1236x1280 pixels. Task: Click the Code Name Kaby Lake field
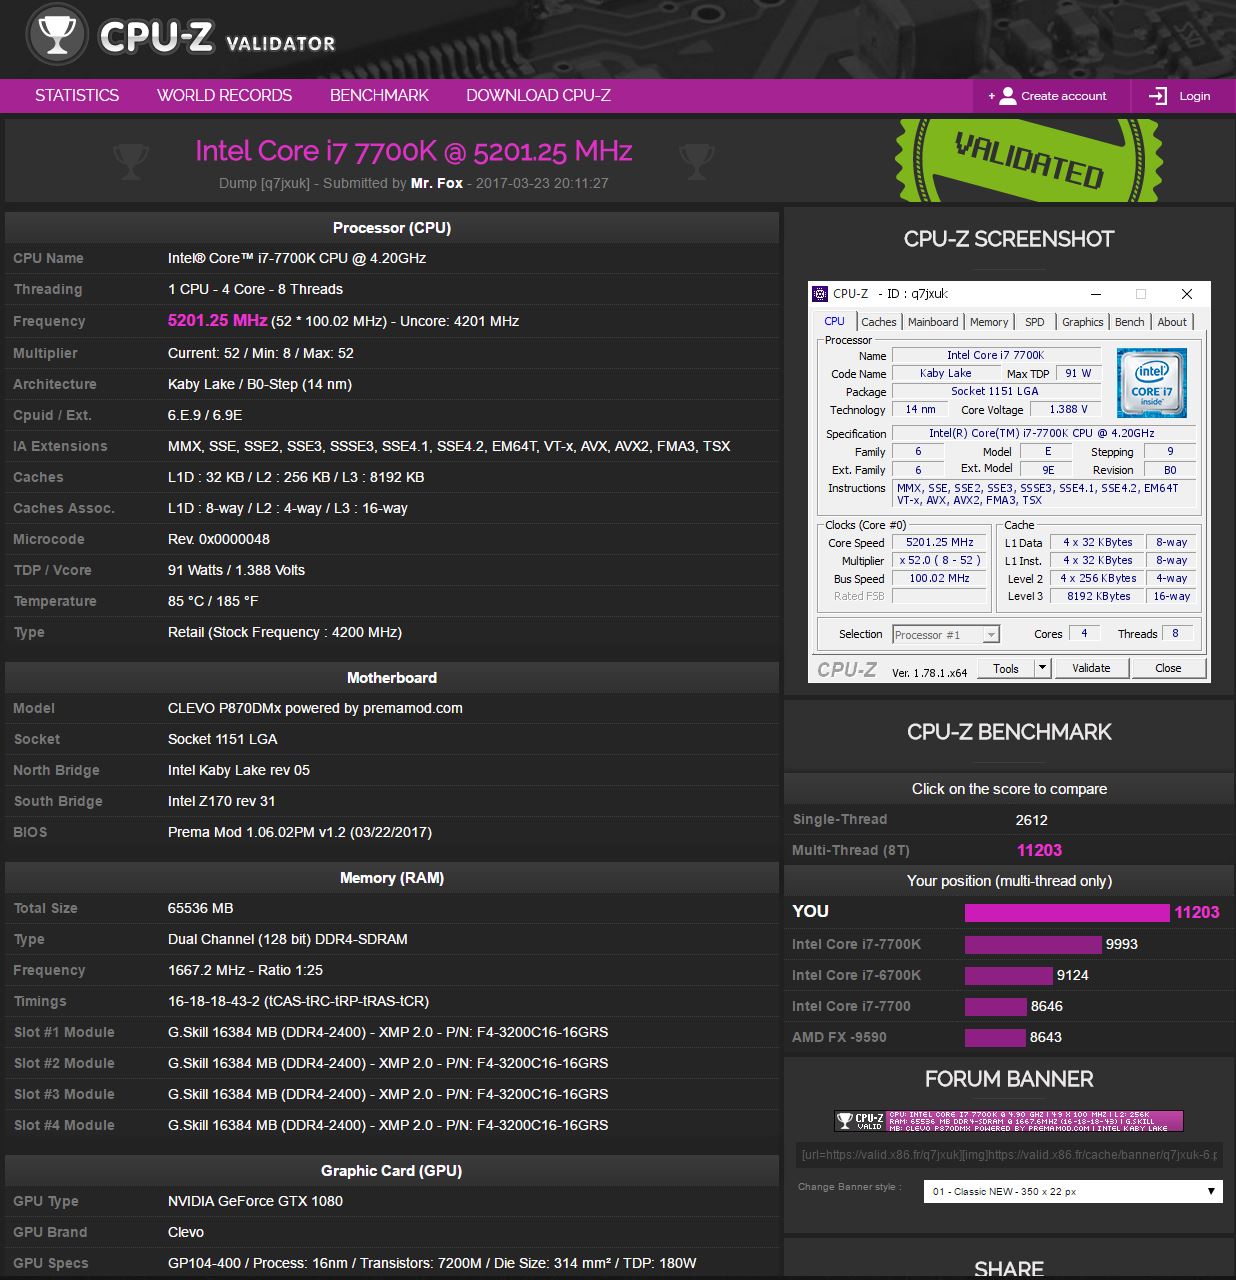[x=945, y=373]
